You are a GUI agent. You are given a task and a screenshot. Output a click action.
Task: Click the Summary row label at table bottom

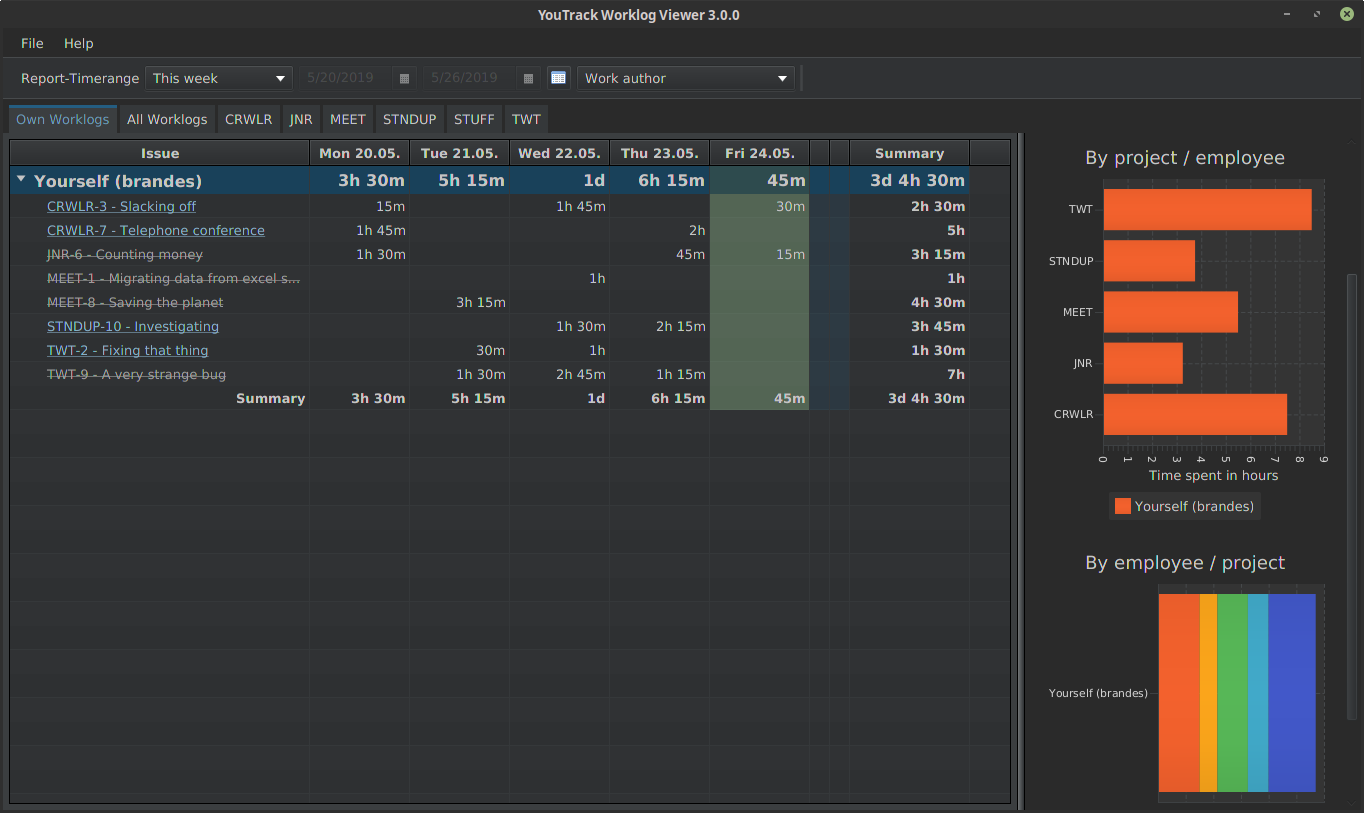tap(270, 398)
